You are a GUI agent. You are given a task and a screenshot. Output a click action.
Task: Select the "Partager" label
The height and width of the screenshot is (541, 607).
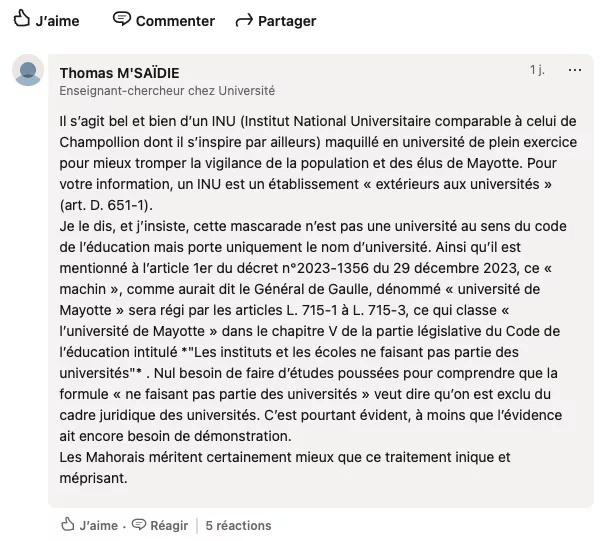pyautogui.click(x=288, y=21)
